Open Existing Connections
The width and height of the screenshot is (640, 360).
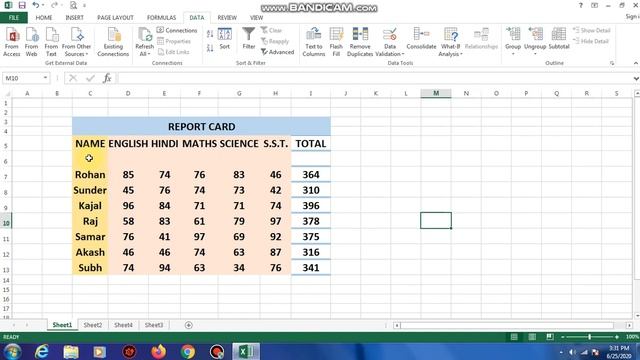(x=113, y=42)
